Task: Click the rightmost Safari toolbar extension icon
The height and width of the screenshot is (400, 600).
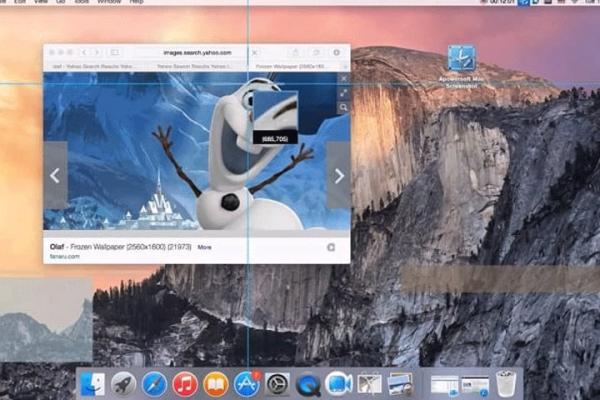Action: 336,52
